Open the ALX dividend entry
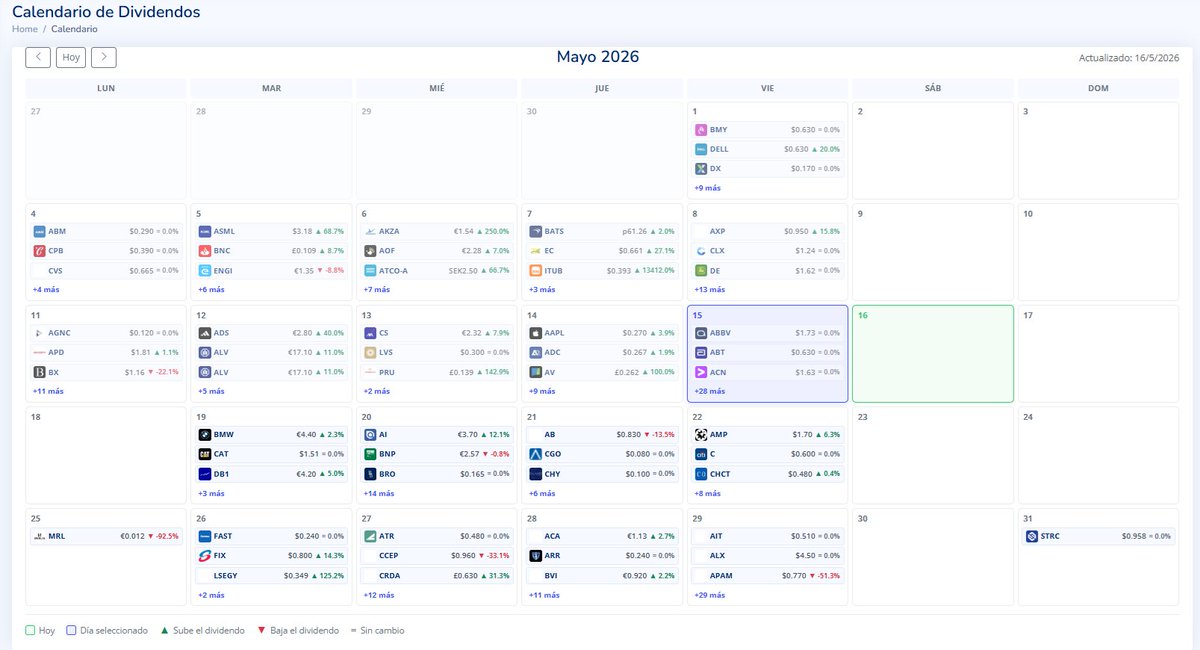 click(x=768, y=556)
